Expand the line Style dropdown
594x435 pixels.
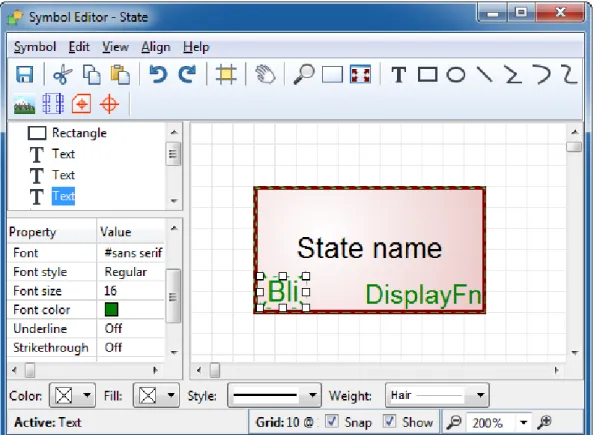tap(274, 395)
